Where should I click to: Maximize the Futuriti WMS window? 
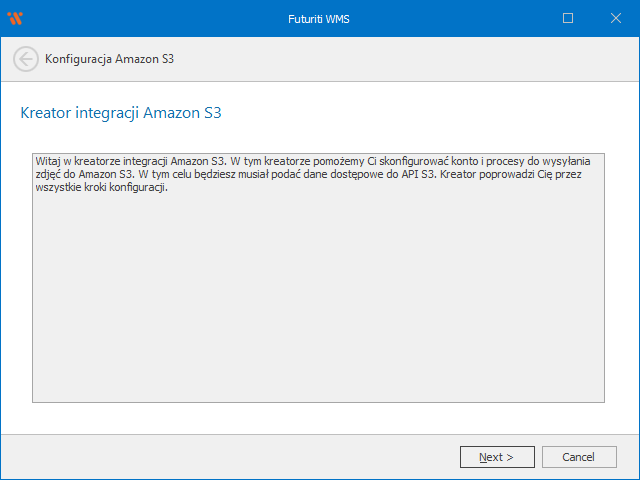pyautogui.click(x=568, y=18)
